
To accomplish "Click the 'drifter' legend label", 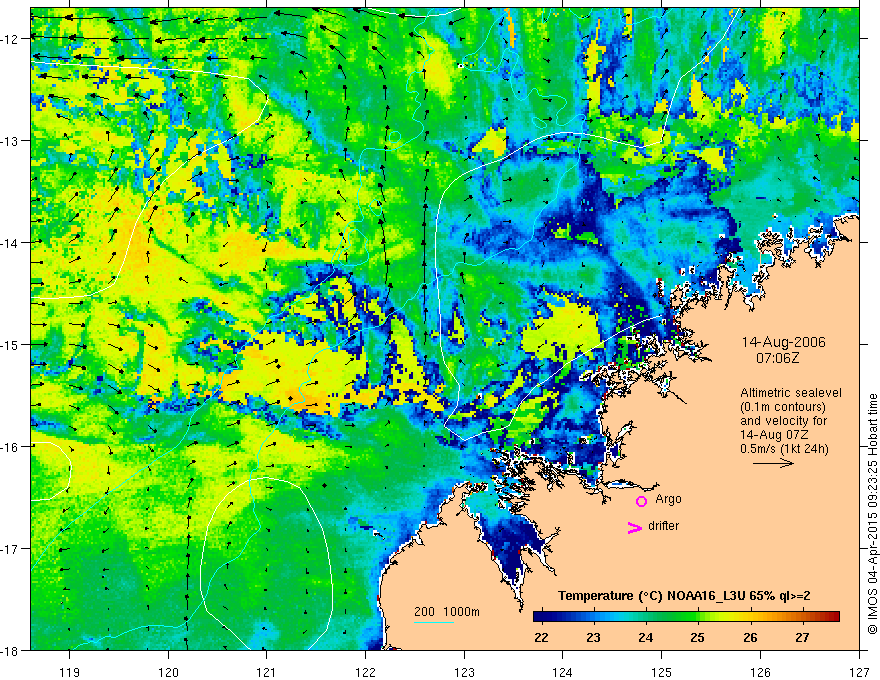I will (x=663, y=526).
